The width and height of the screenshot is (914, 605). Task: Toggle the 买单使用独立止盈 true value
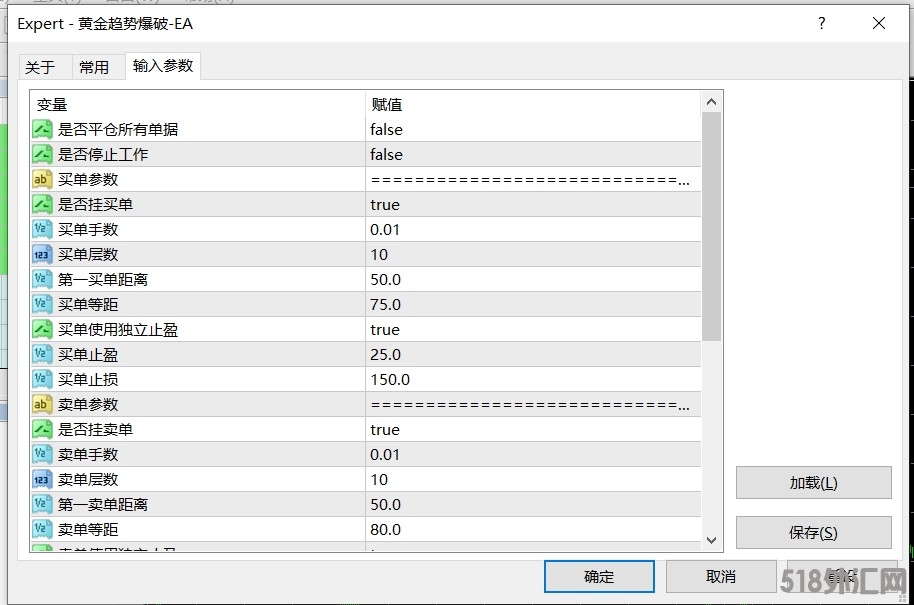[385, 329]
